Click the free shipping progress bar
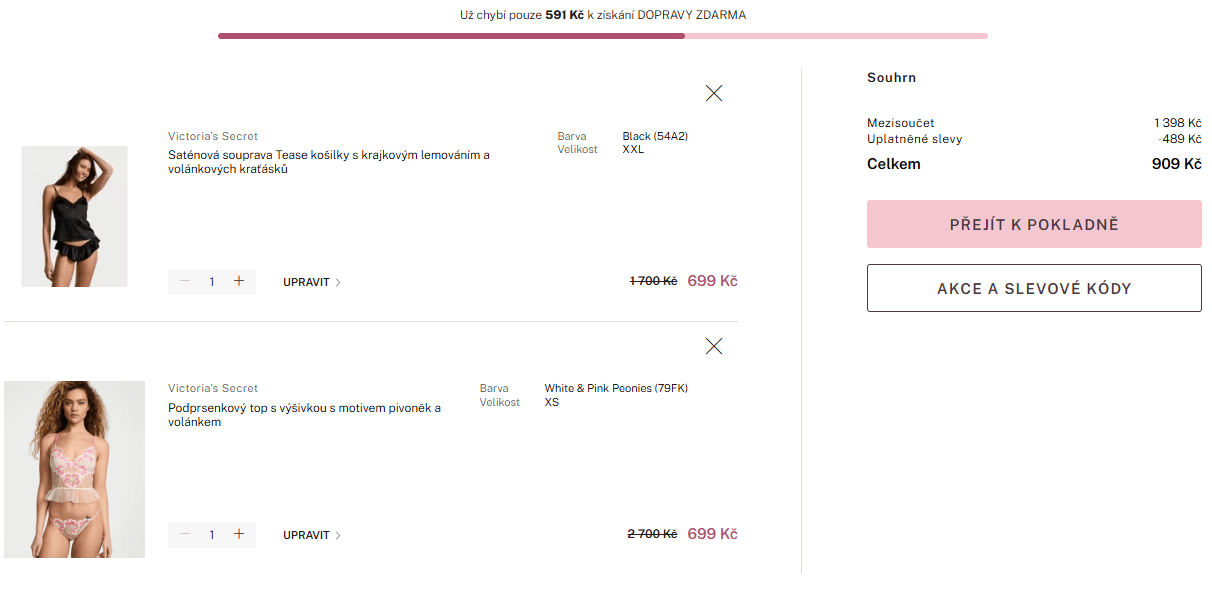1212x589 pixels. pyautogui.click(x=603, y=36)
